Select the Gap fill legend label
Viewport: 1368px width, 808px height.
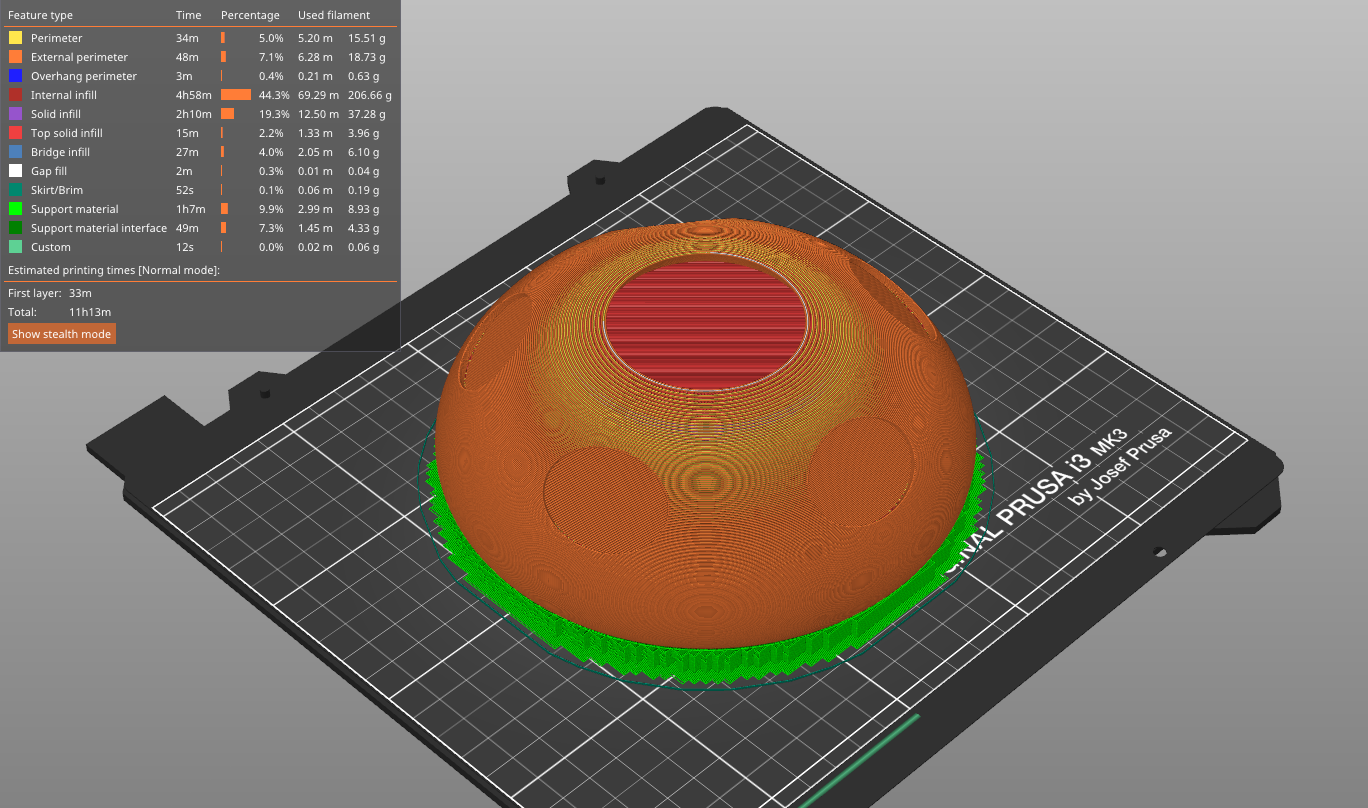[x=49, y=171]
